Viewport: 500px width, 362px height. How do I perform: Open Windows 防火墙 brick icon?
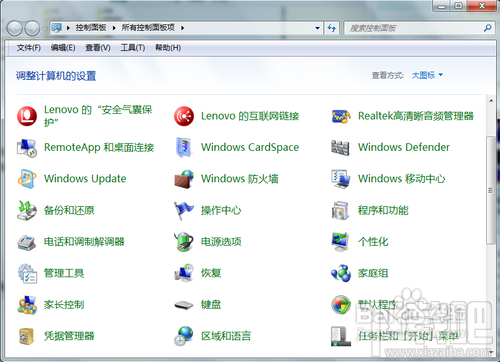(184, 179)
